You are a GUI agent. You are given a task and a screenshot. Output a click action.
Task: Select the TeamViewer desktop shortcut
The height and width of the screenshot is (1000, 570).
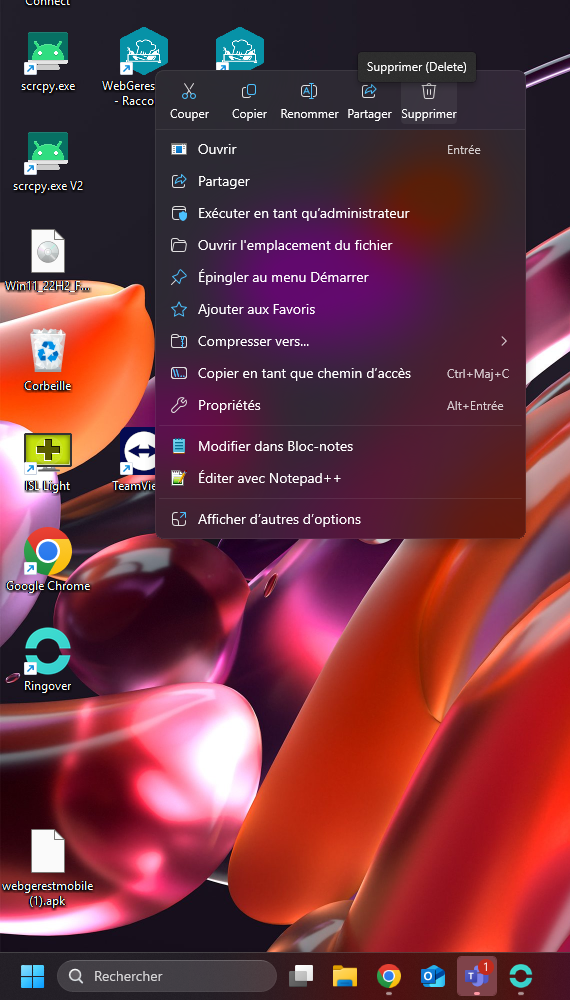click(x=135, y=459)
